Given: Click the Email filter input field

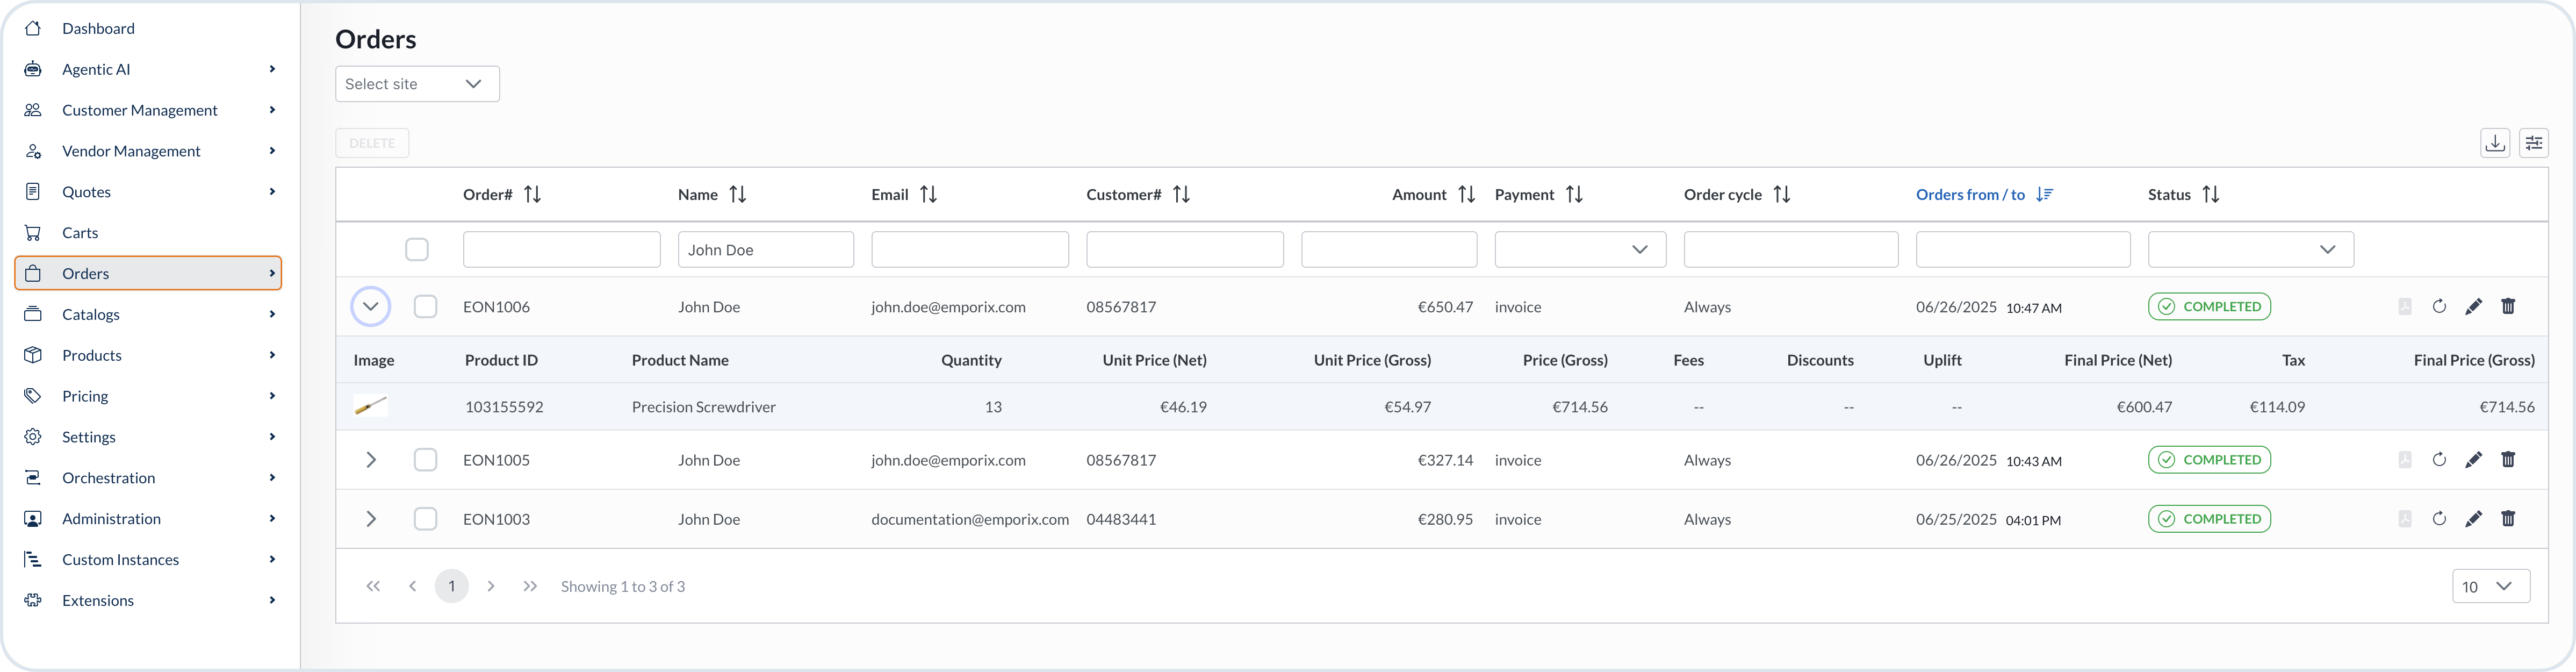Looking at the screenshot, I should click(x=969, y=249).
